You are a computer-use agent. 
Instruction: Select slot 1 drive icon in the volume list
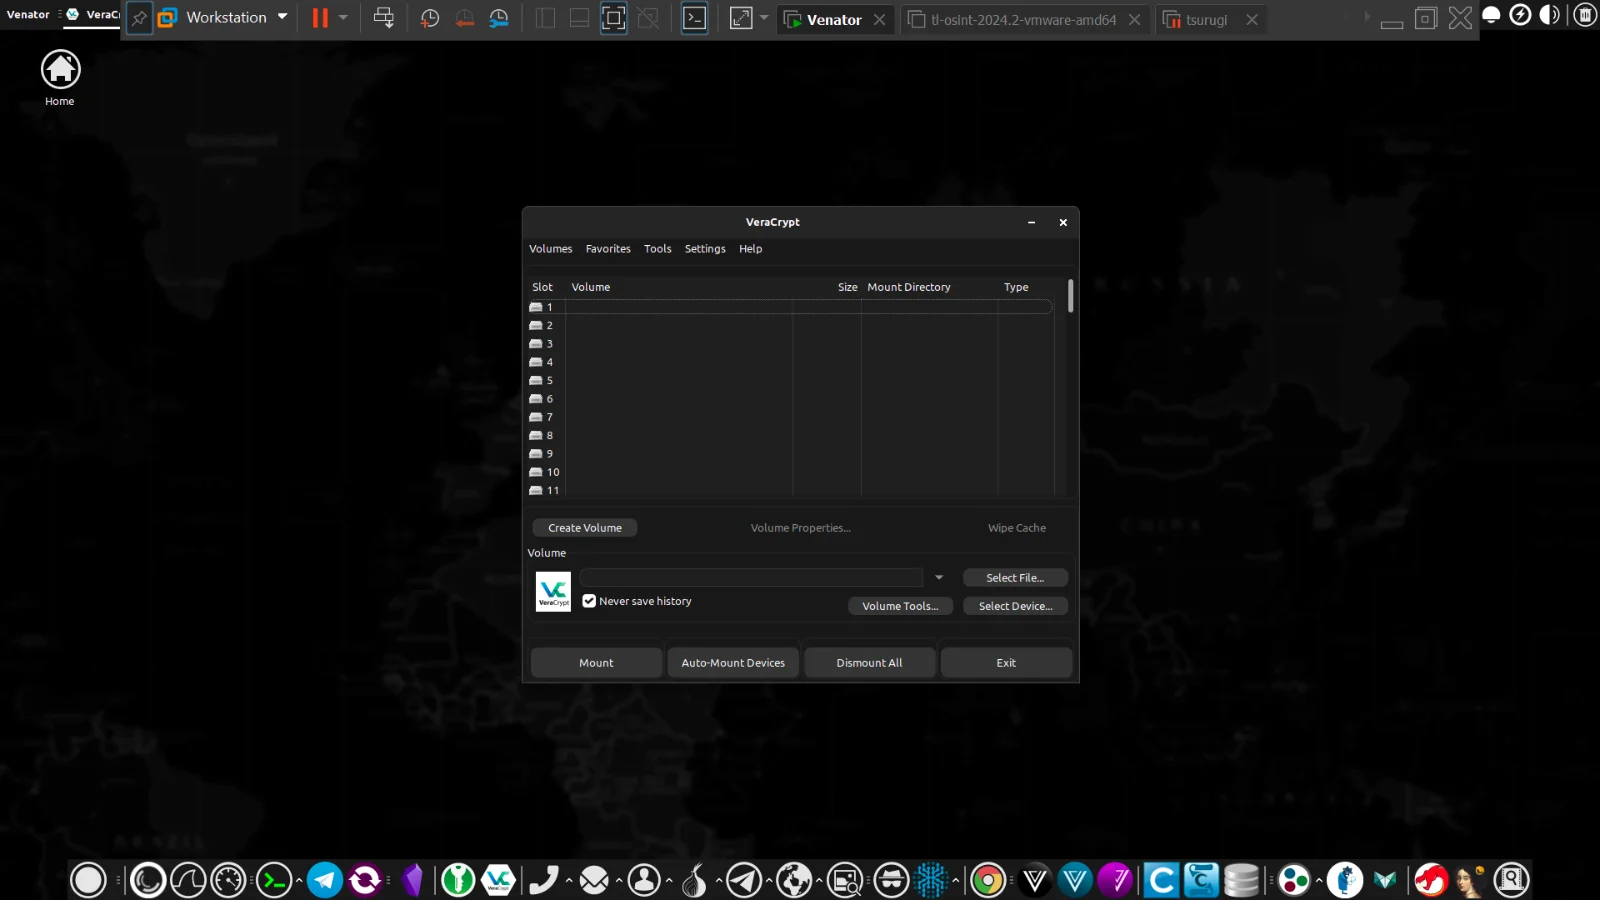click(536, 307)
